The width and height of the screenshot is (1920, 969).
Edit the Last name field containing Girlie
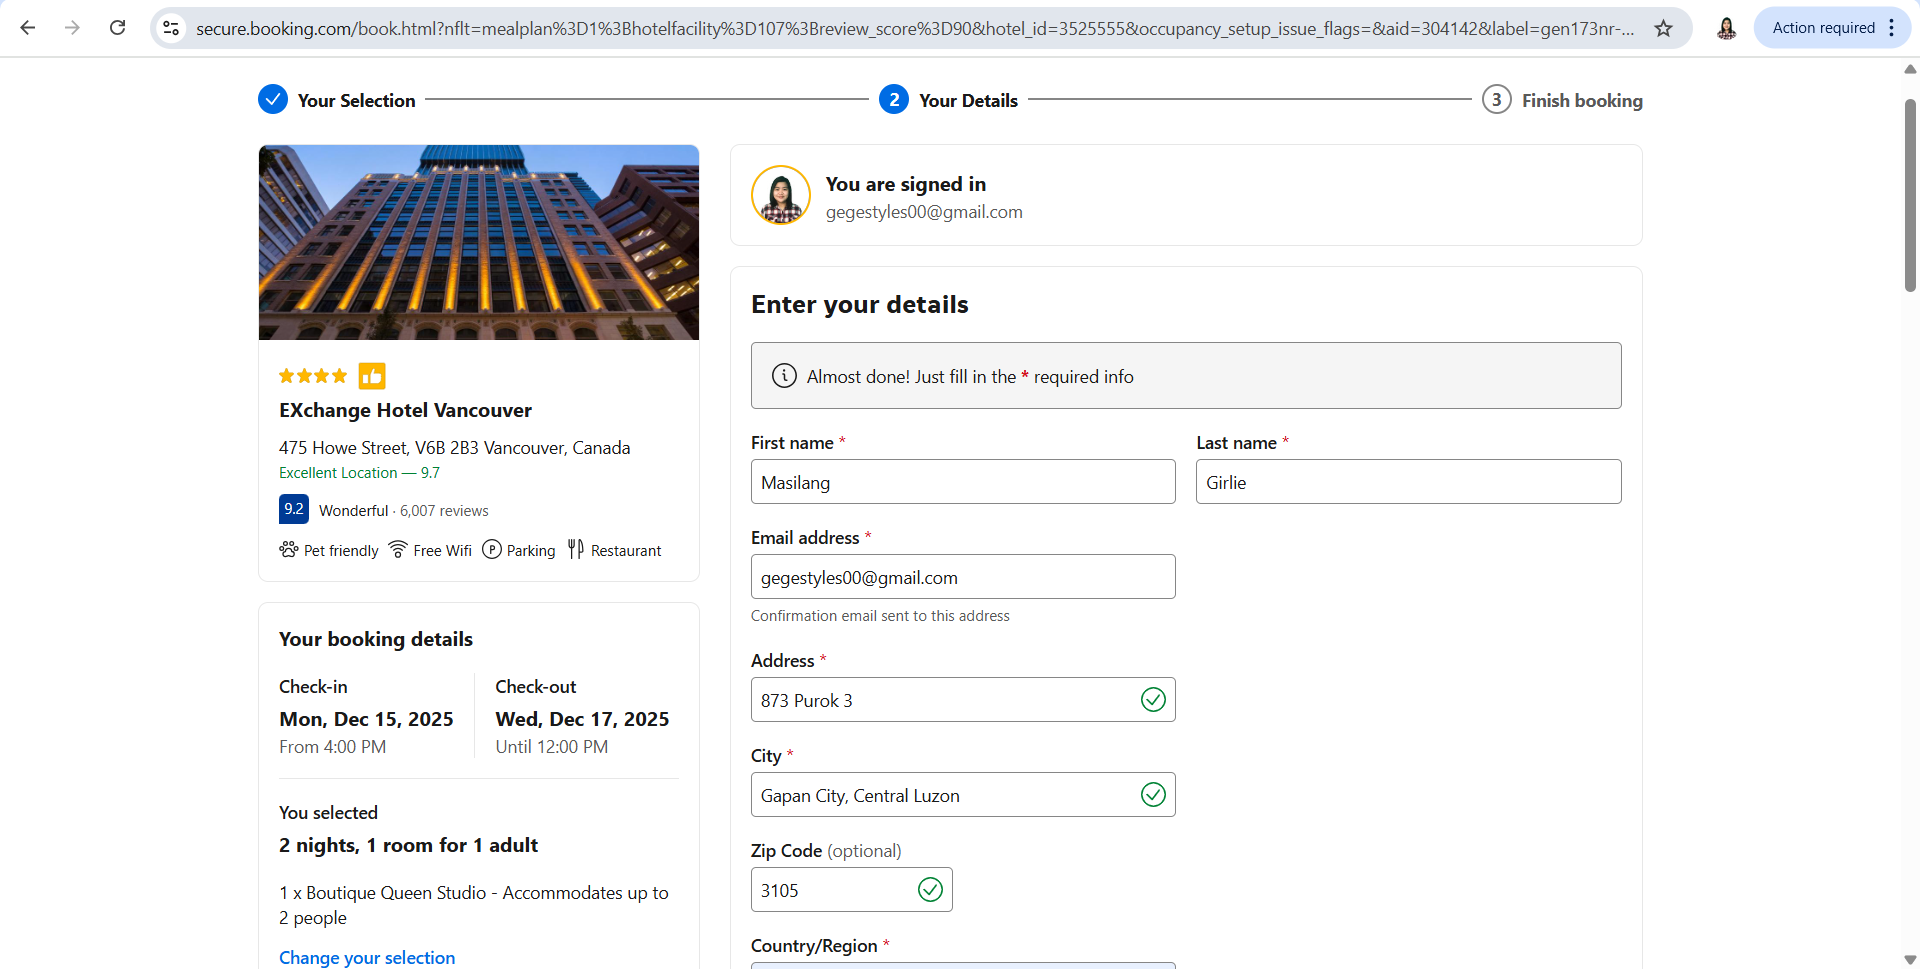1407,482
